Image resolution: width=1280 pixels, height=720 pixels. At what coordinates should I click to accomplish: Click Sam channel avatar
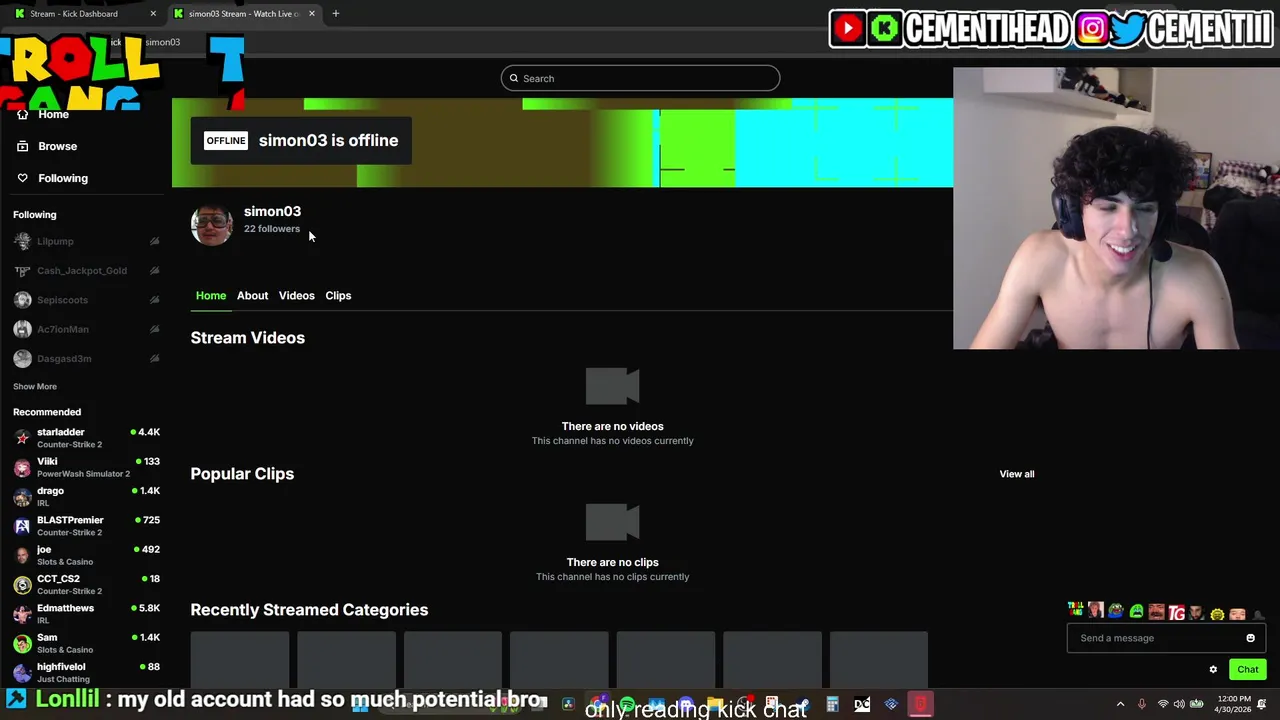click(x=22, y=643)
